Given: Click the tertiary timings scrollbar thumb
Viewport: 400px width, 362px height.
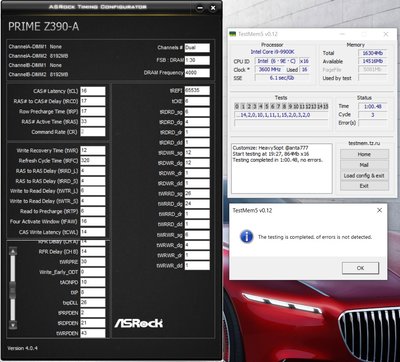Looking at the screenshot, I should (x=13, y=289).
